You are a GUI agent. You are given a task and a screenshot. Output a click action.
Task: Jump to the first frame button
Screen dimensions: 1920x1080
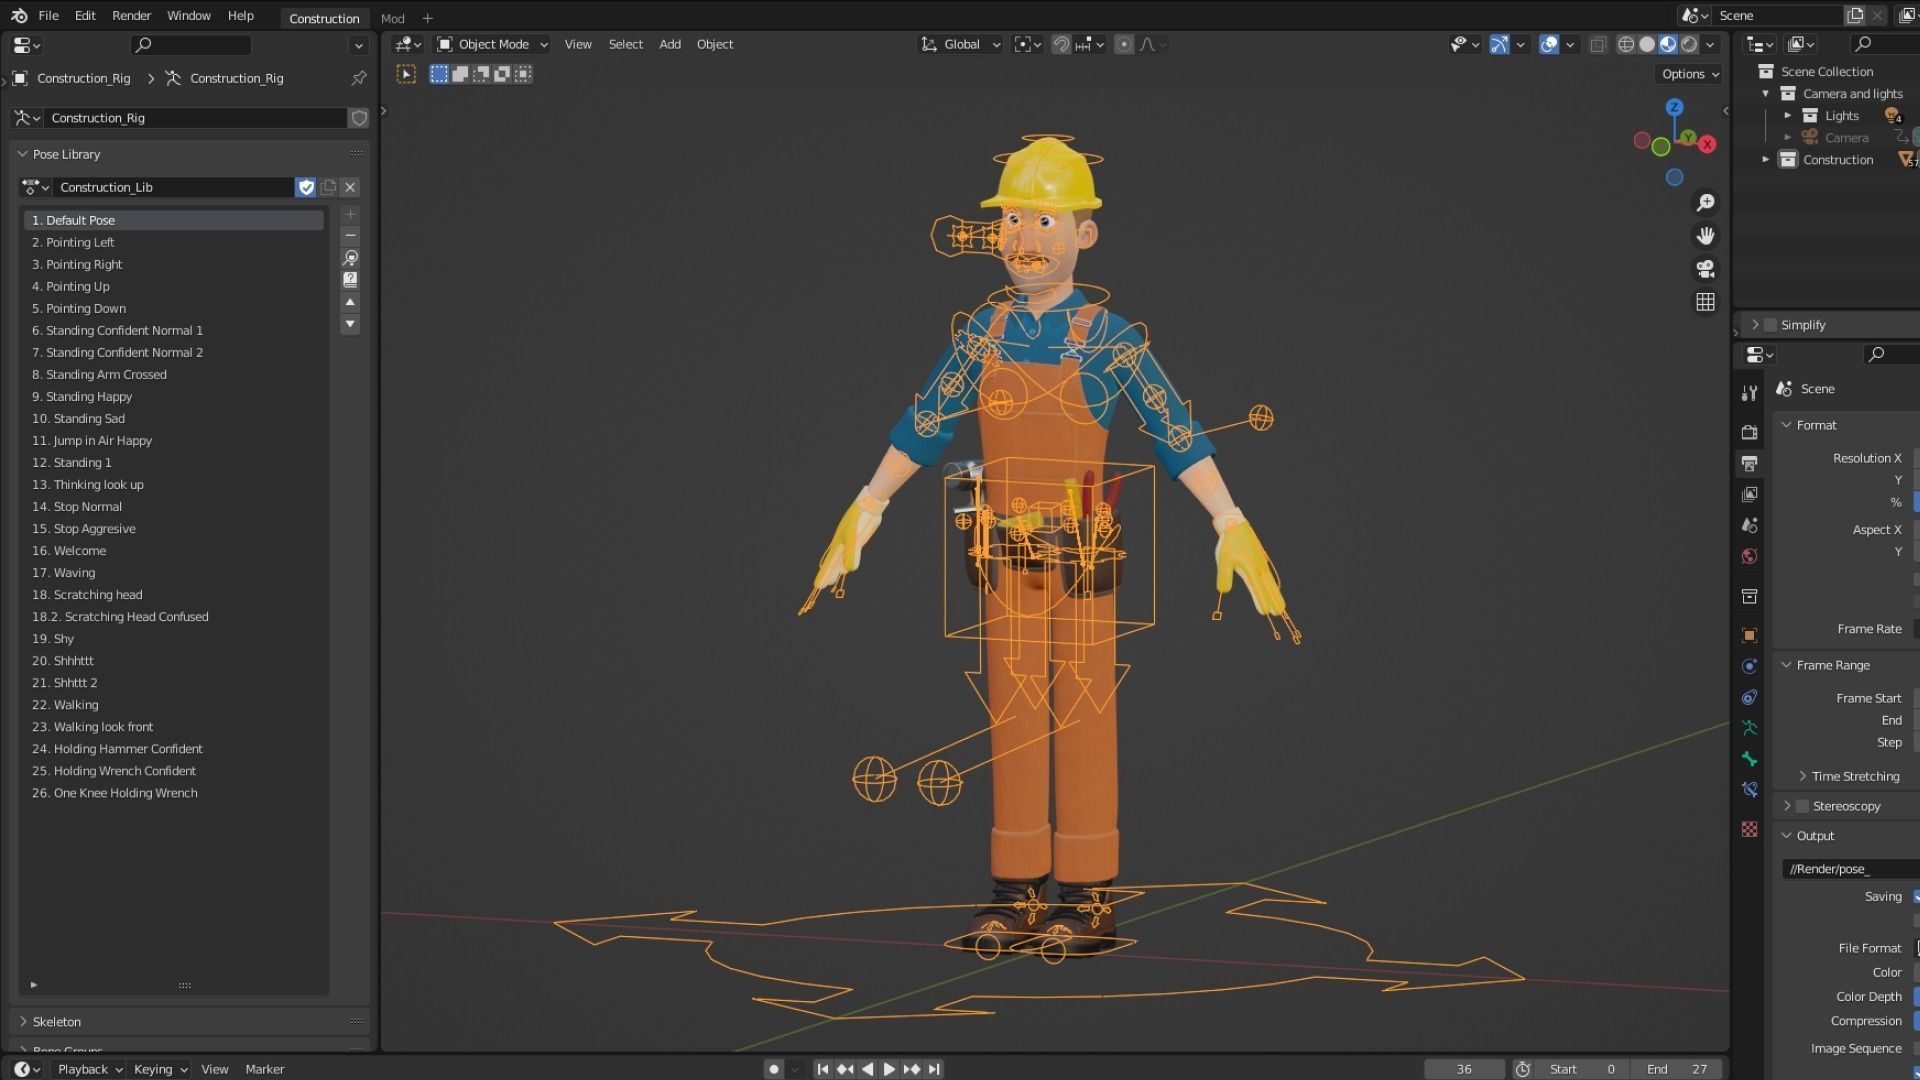822,1069
